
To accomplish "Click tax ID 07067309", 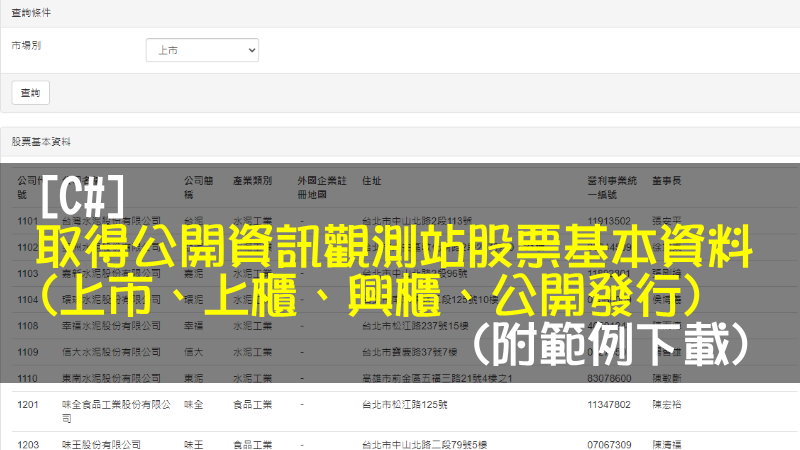I will [x=609, y=445].
